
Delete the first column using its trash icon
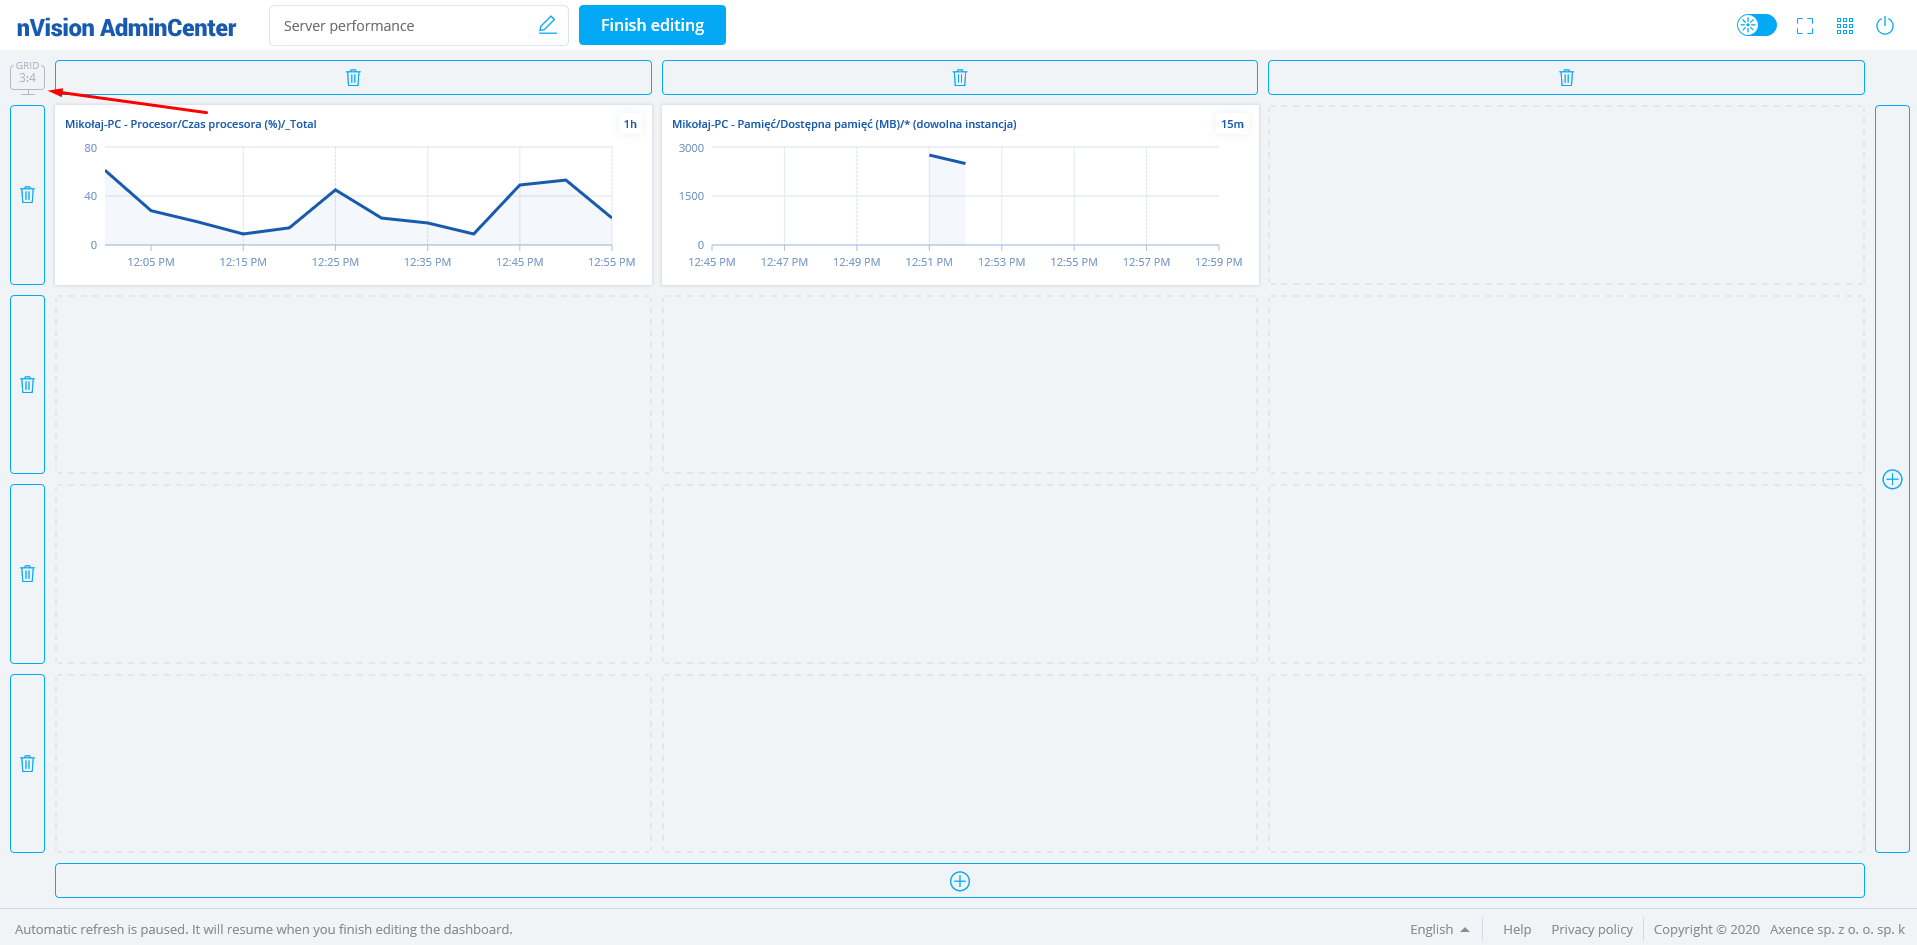353,78
